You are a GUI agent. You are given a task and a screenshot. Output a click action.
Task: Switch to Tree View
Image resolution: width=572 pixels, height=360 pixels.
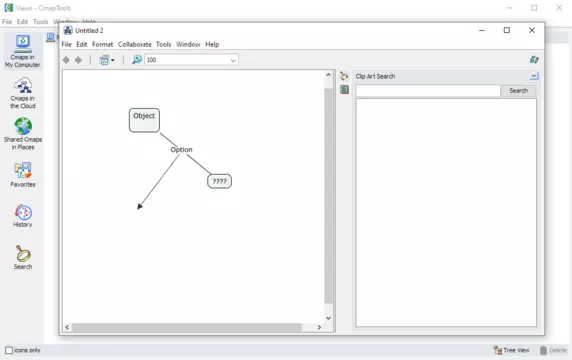click(511, 350)
